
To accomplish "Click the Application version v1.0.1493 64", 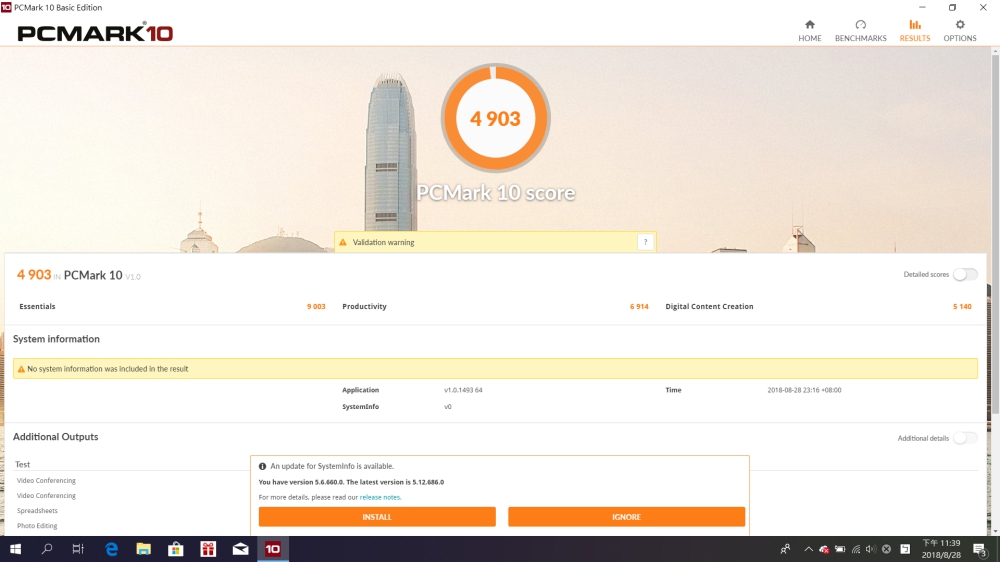I will (463, 390).
